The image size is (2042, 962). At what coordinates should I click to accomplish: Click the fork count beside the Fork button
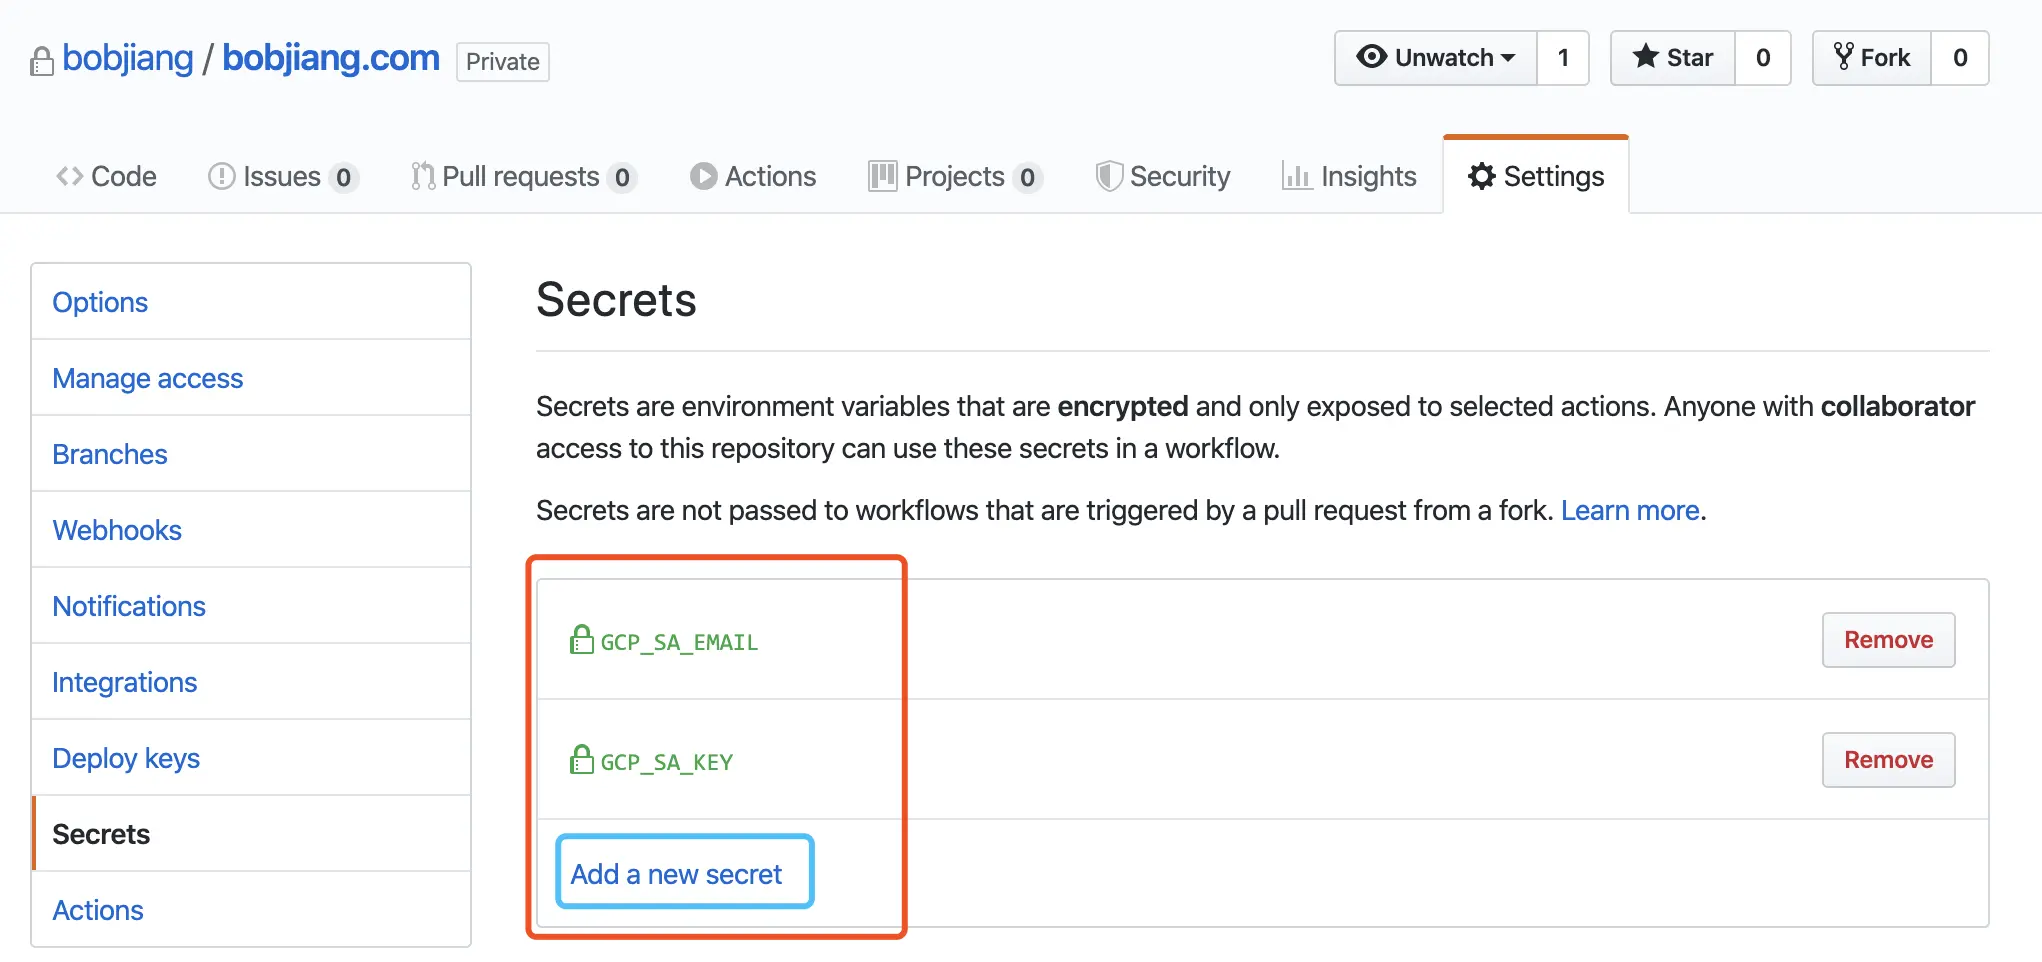click(x=1960, y=57)
